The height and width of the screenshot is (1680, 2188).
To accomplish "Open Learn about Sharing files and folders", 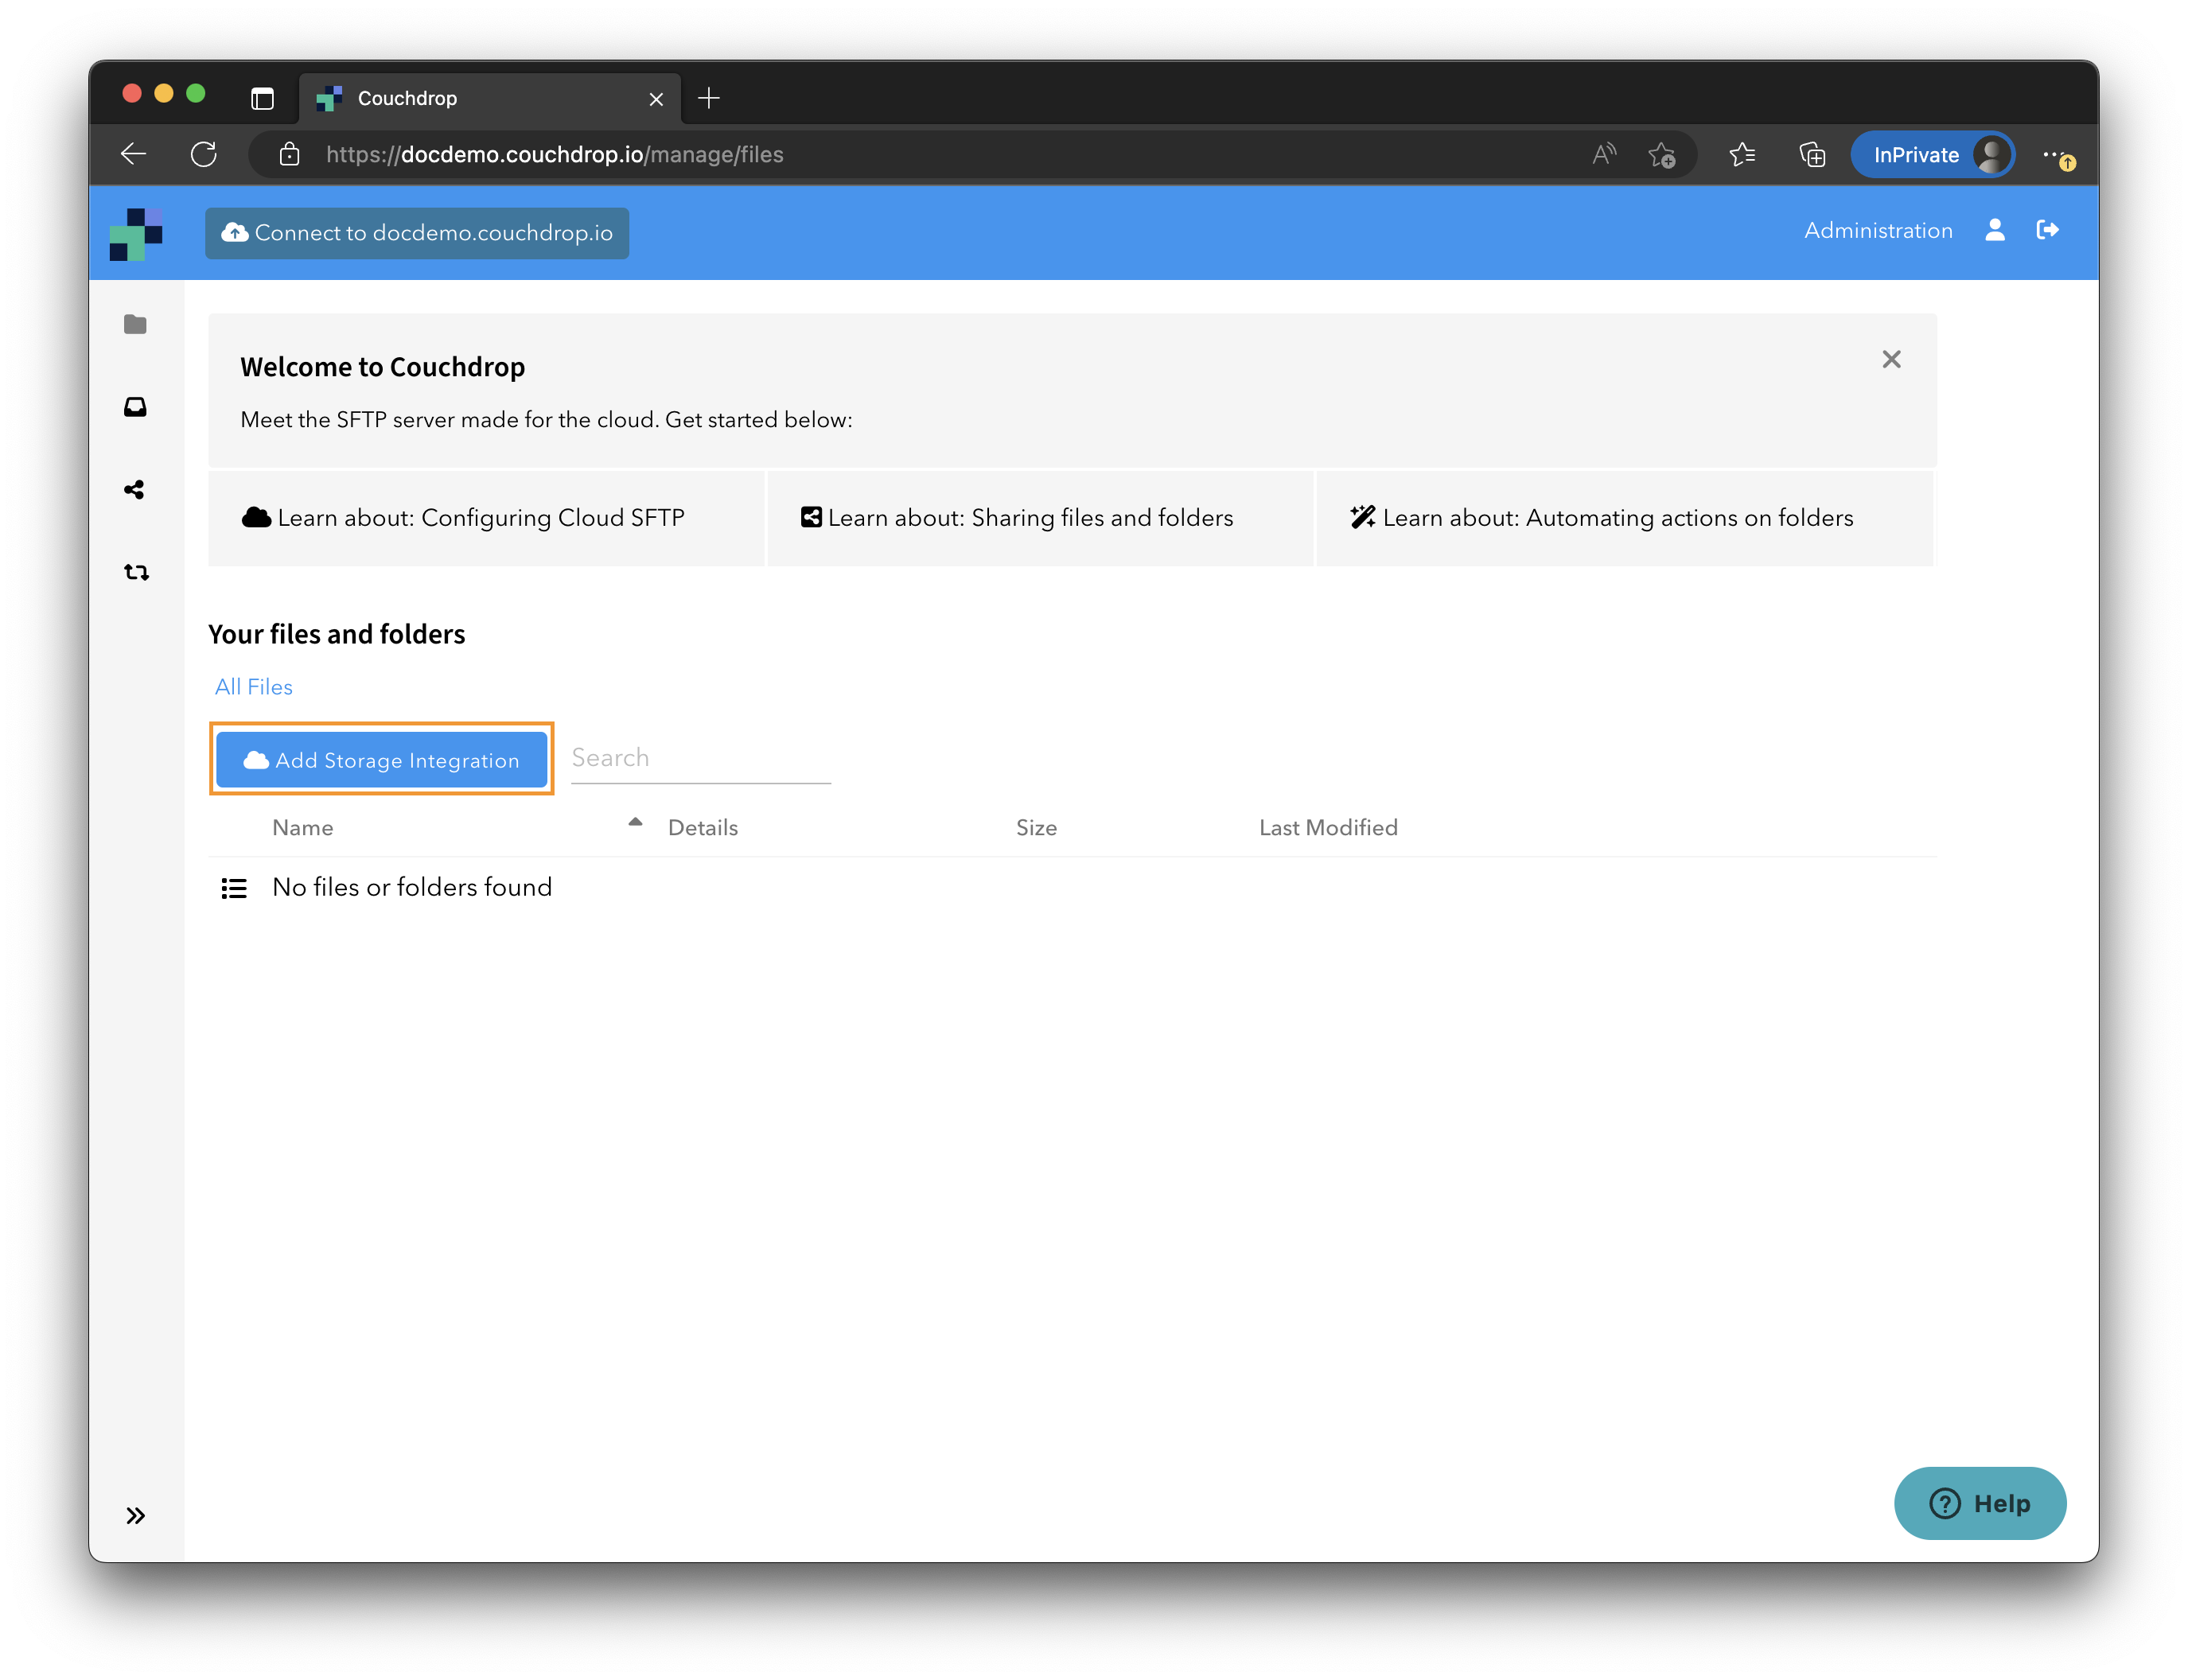I will click(x=1040, y=518).
